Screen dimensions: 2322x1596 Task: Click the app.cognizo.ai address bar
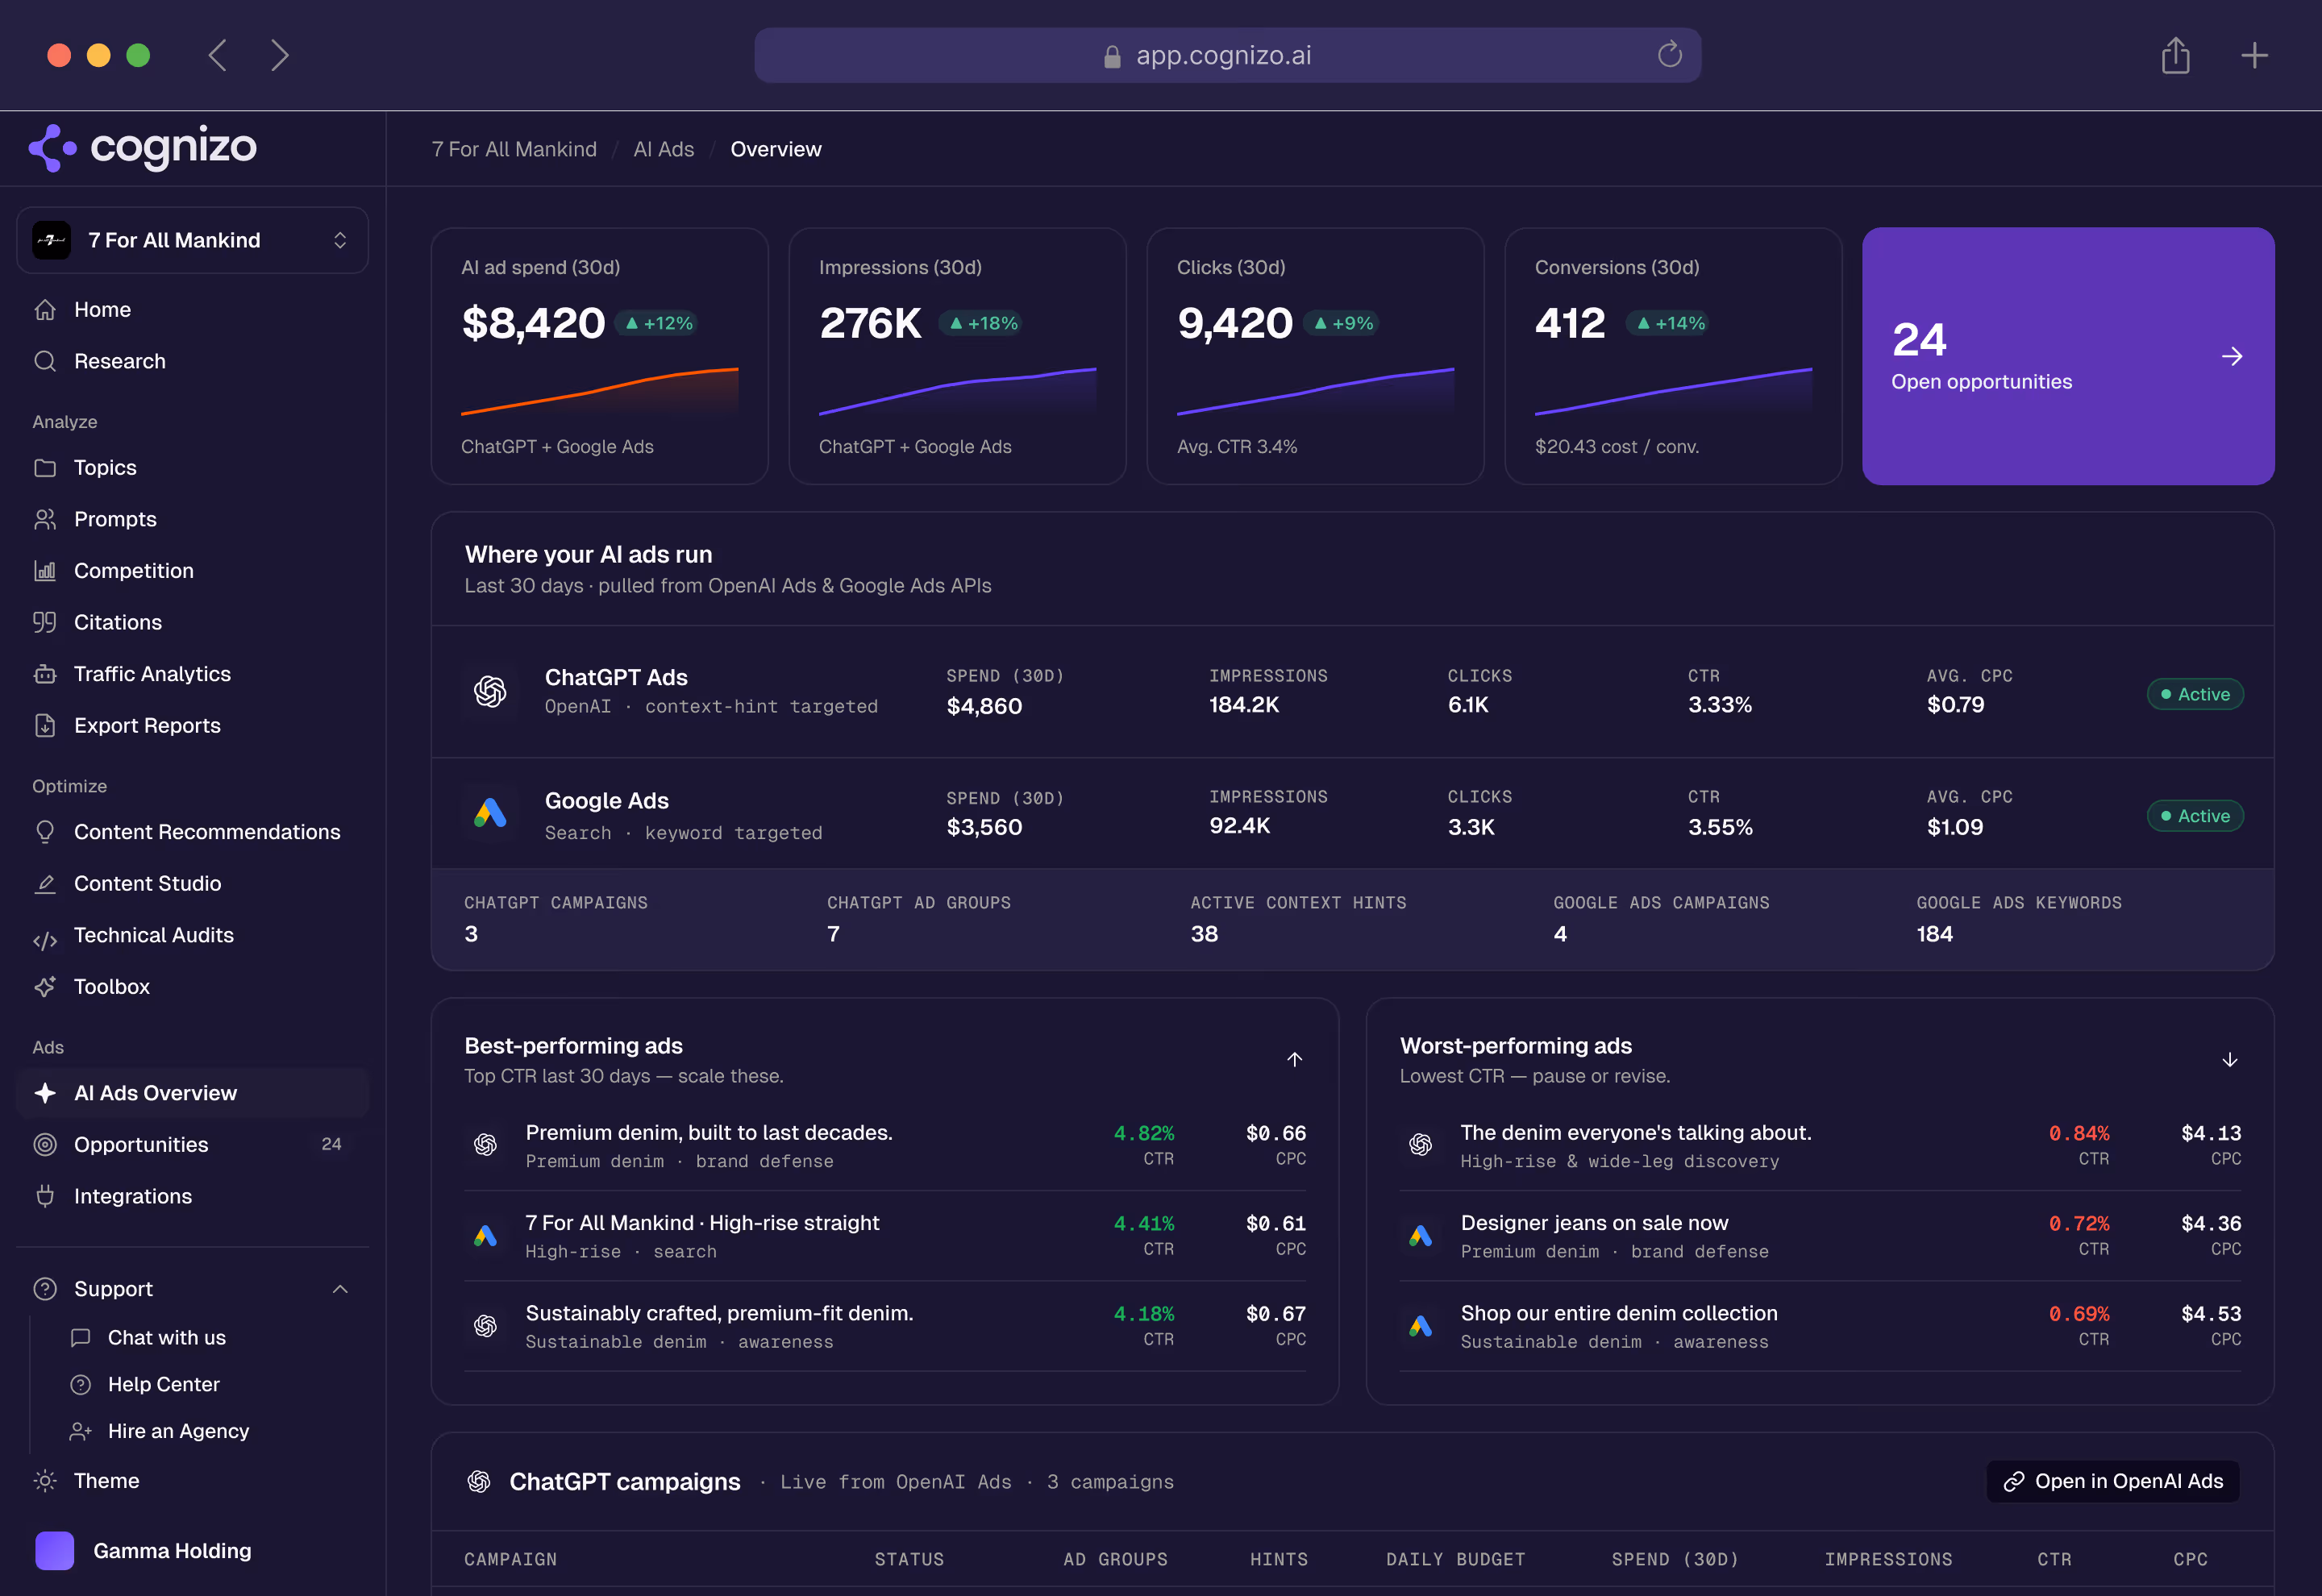pyautogui.click(x=1227, y=55)
